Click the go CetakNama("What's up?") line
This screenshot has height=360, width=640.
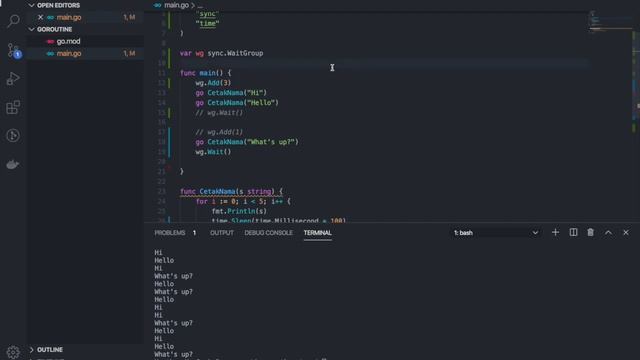point(247,142)
